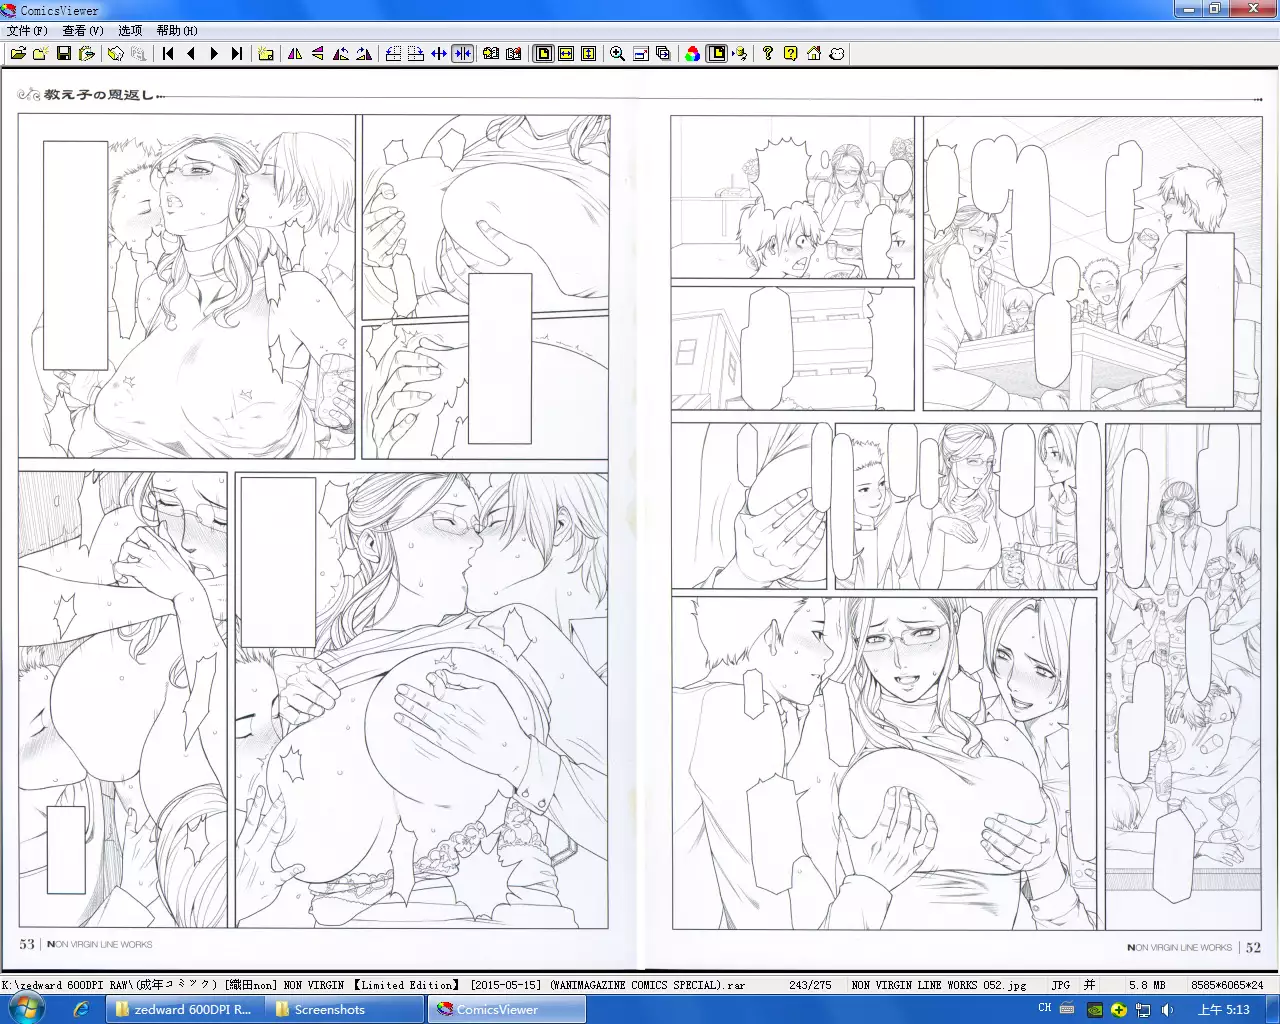Image resolution: width=1280 pixels, height=1024 pixels.
Task: Go to the previous page arrow
Action: coord(191,54)
